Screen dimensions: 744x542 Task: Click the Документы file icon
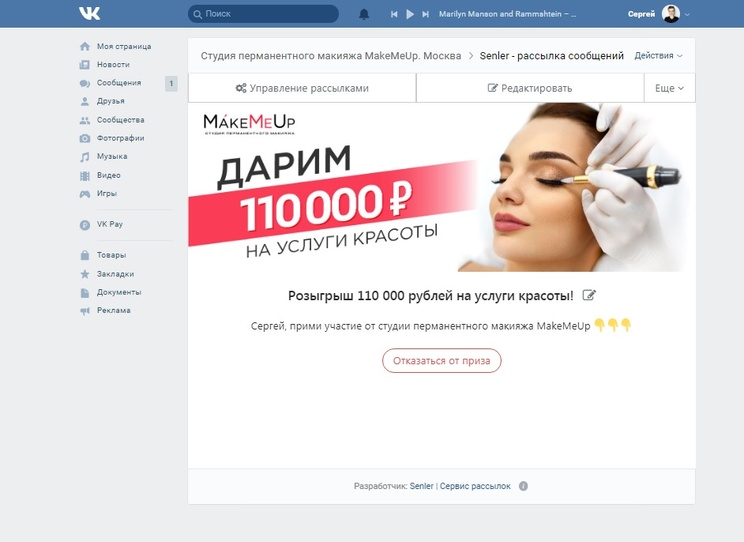[x=85, y=292]
